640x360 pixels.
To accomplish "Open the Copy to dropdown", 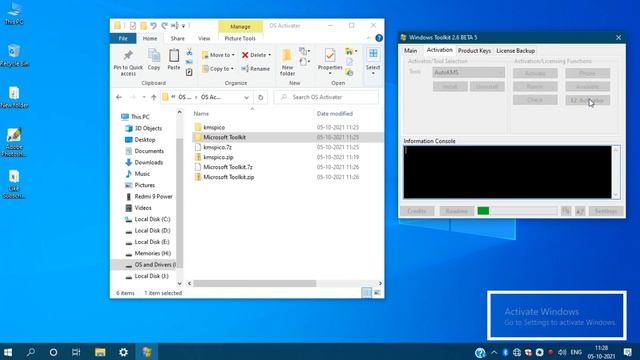I will [219, 69].
